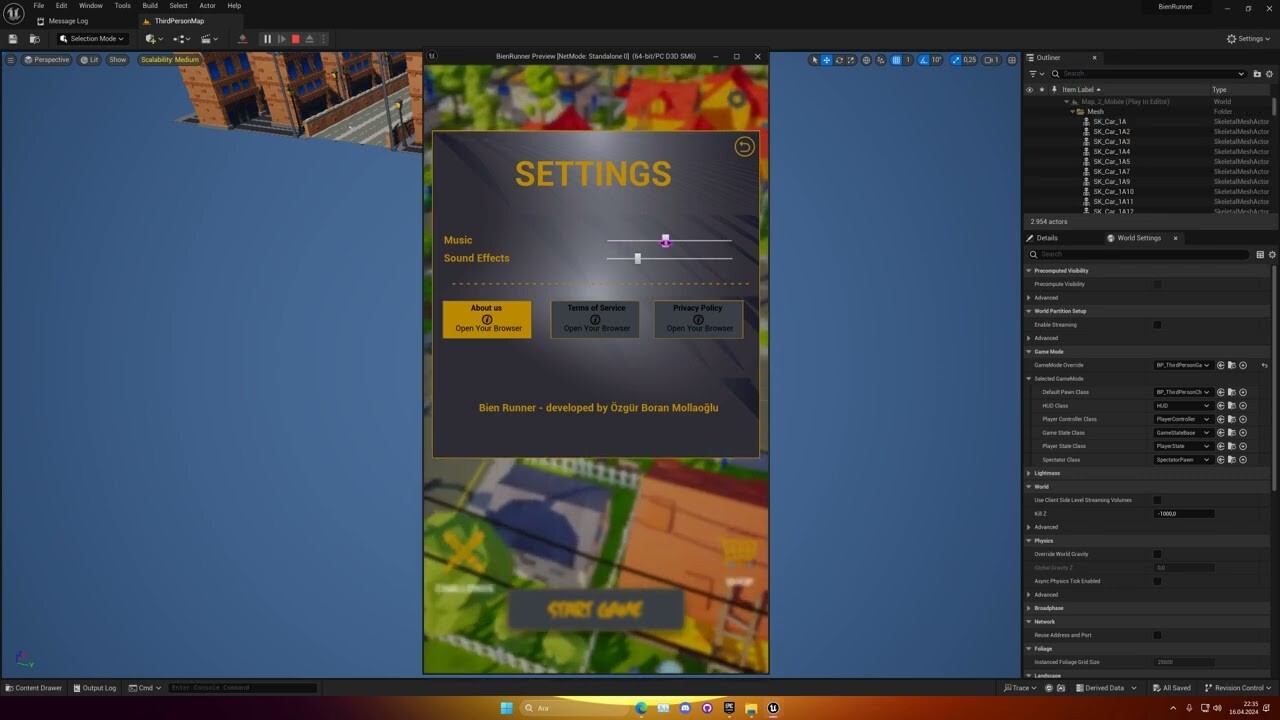This screenshot has height=720, width=1280.
Task: Stop the Play-In-Editor session
Action: (294, 39)
